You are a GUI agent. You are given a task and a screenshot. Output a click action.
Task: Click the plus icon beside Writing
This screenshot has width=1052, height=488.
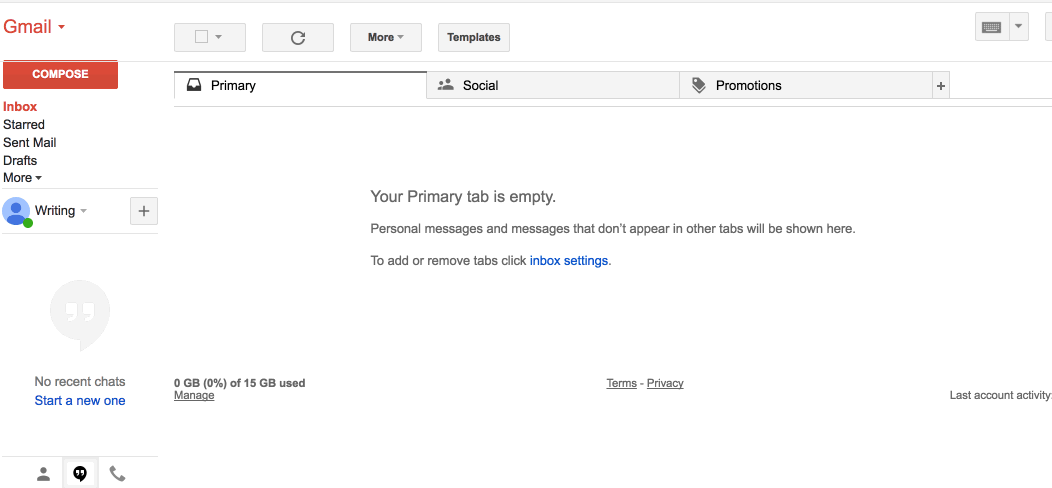pyautogui.click(x=144, y=211)
